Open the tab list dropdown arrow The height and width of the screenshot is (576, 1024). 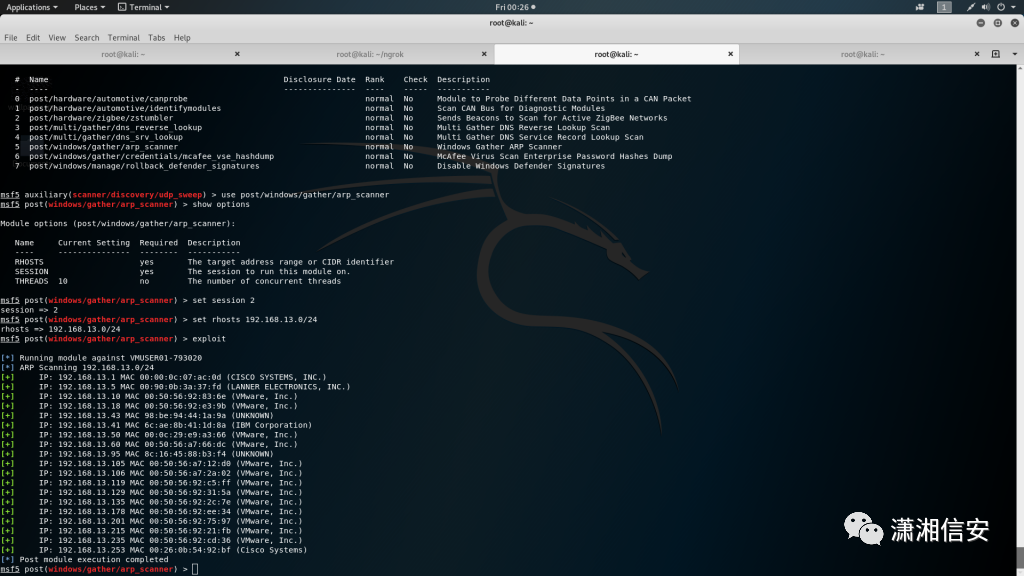tap(1014, 54)
